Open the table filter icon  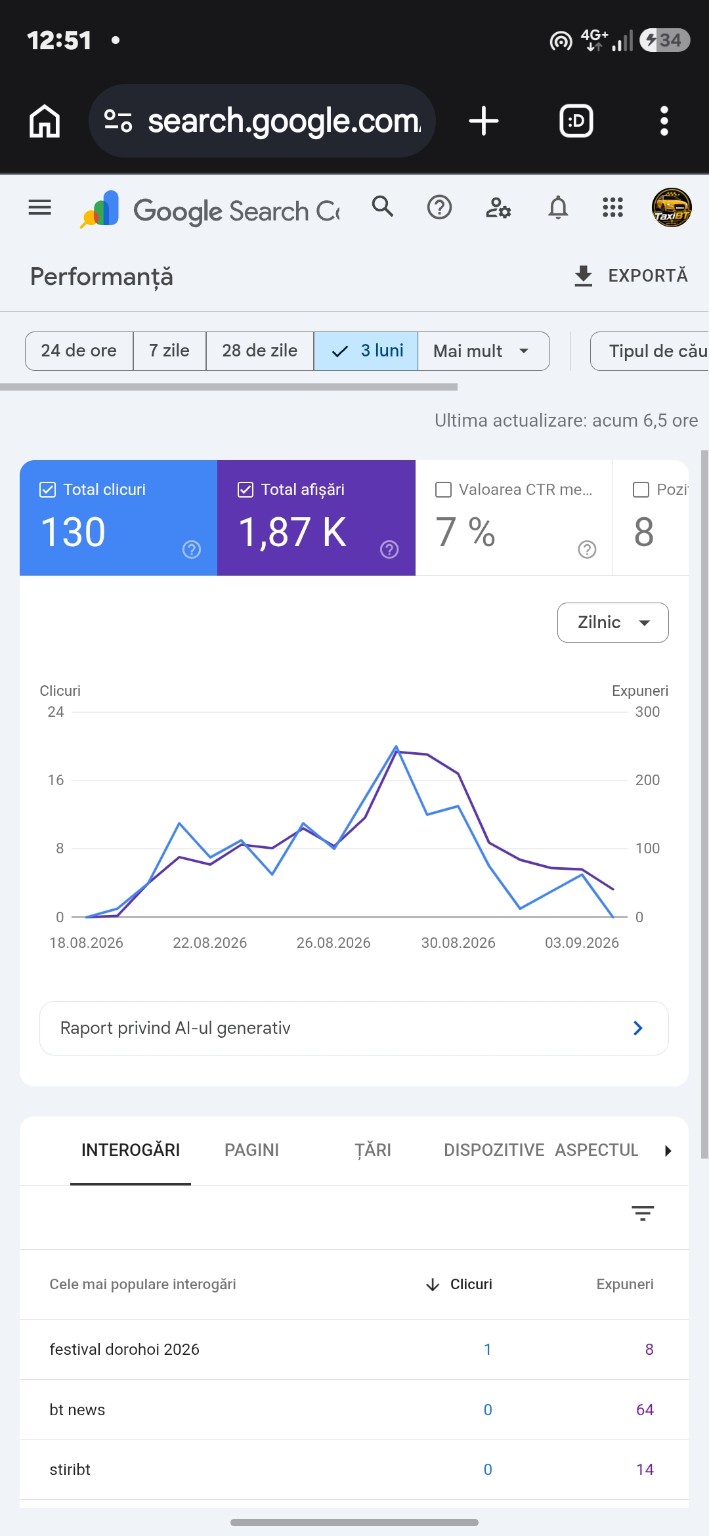click(x=643, y=1213)
